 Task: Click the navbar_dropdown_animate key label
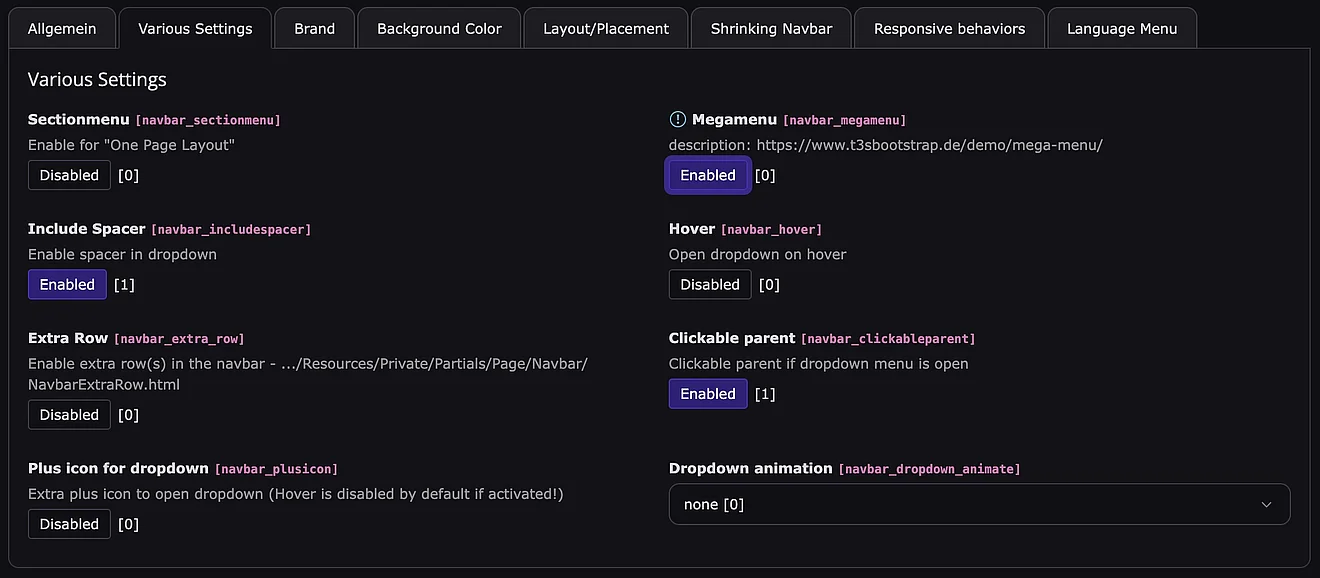[x=929, y=469]
